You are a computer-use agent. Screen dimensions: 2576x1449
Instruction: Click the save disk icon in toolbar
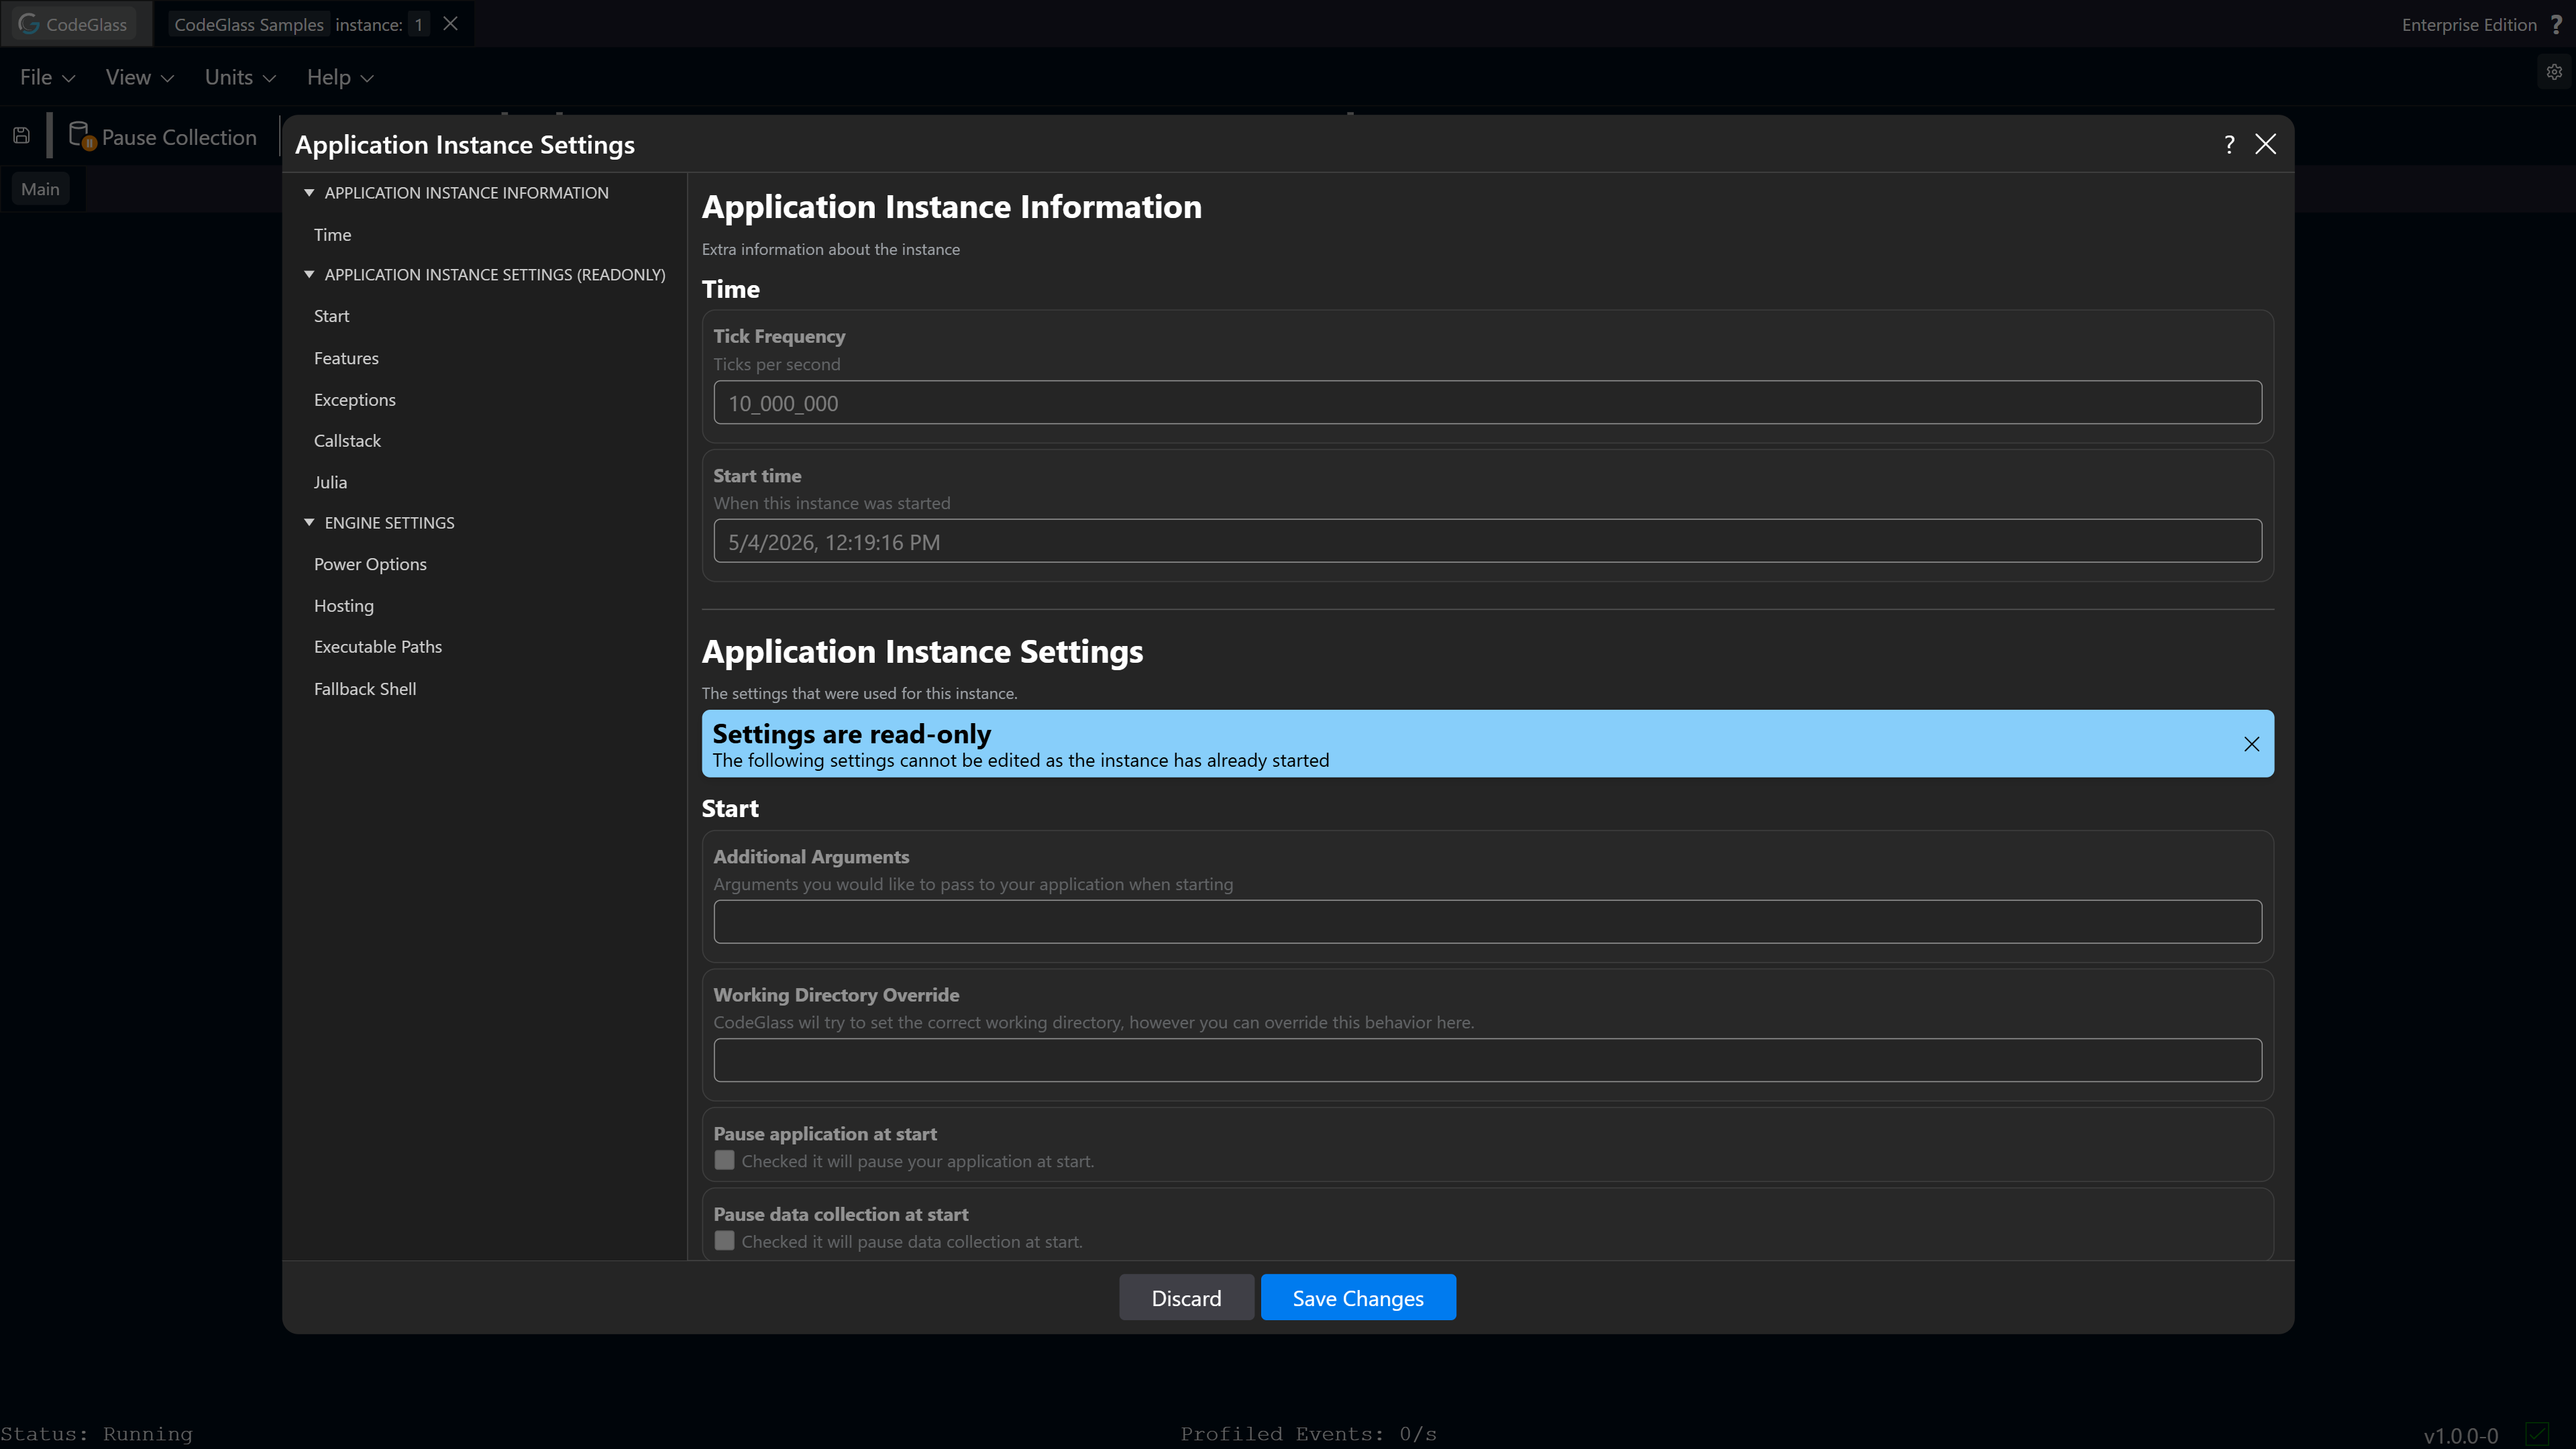click(x=21, y=136)
